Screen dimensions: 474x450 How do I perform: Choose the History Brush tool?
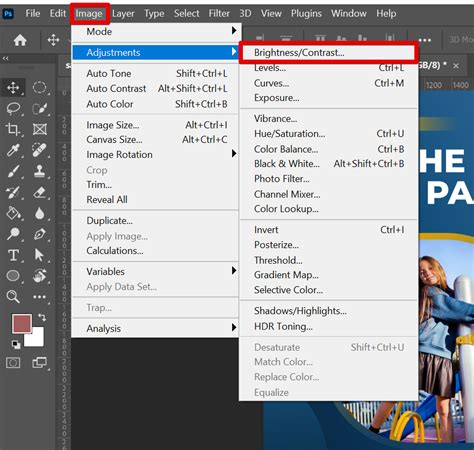(x=13, y=192)
